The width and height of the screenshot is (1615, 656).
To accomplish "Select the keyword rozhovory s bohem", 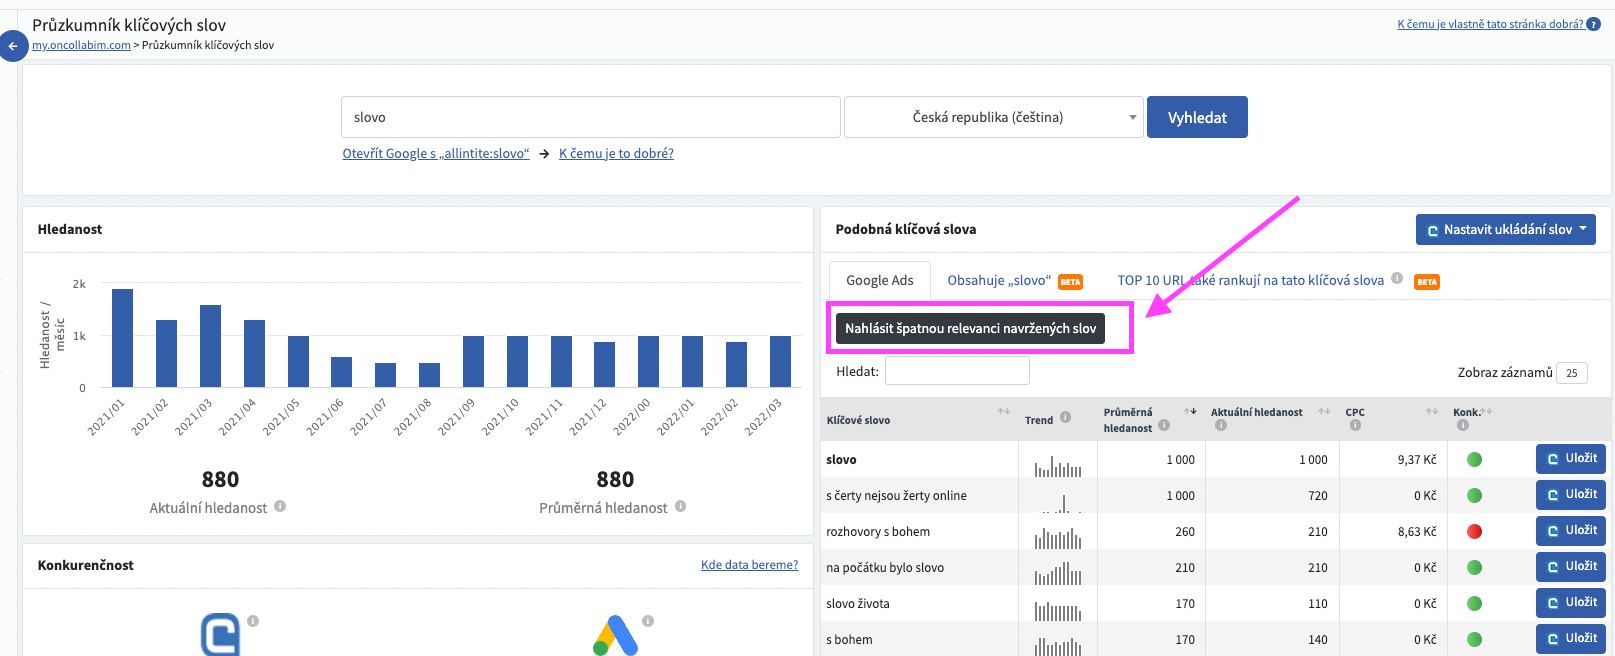I will (x=878, y=532).
